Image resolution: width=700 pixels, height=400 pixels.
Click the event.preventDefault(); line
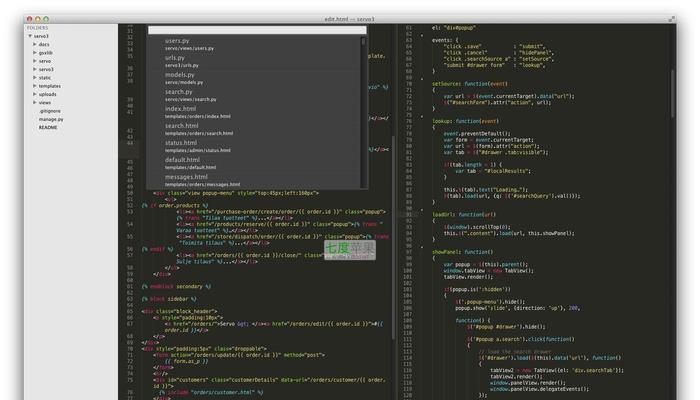point(476,133)
